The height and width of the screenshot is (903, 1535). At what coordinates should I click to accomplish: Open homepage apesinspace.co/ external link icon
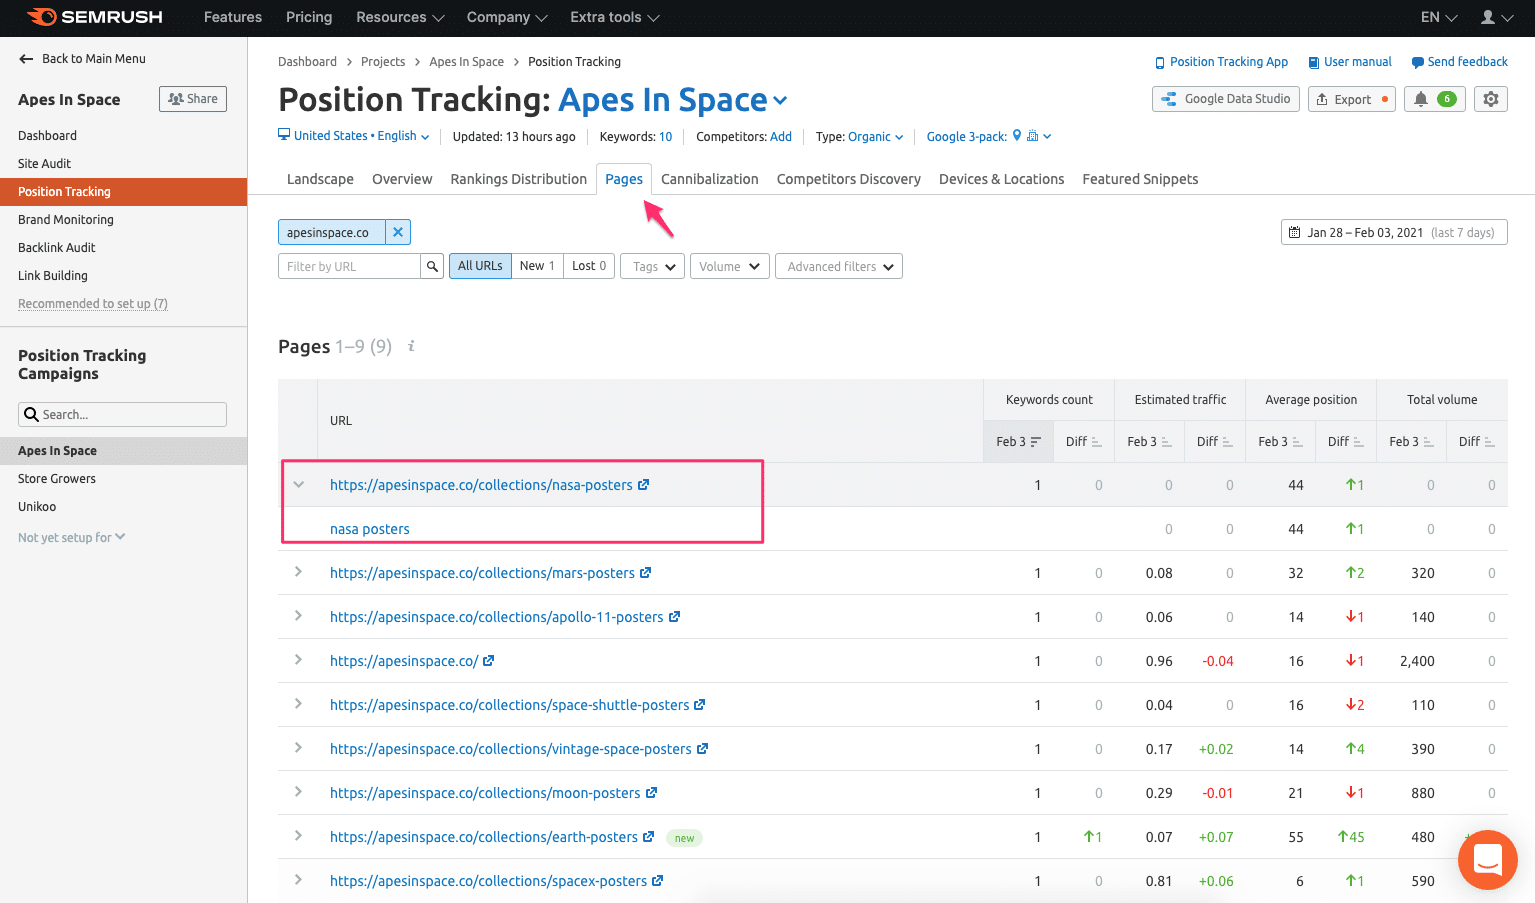tap(489, 661)
